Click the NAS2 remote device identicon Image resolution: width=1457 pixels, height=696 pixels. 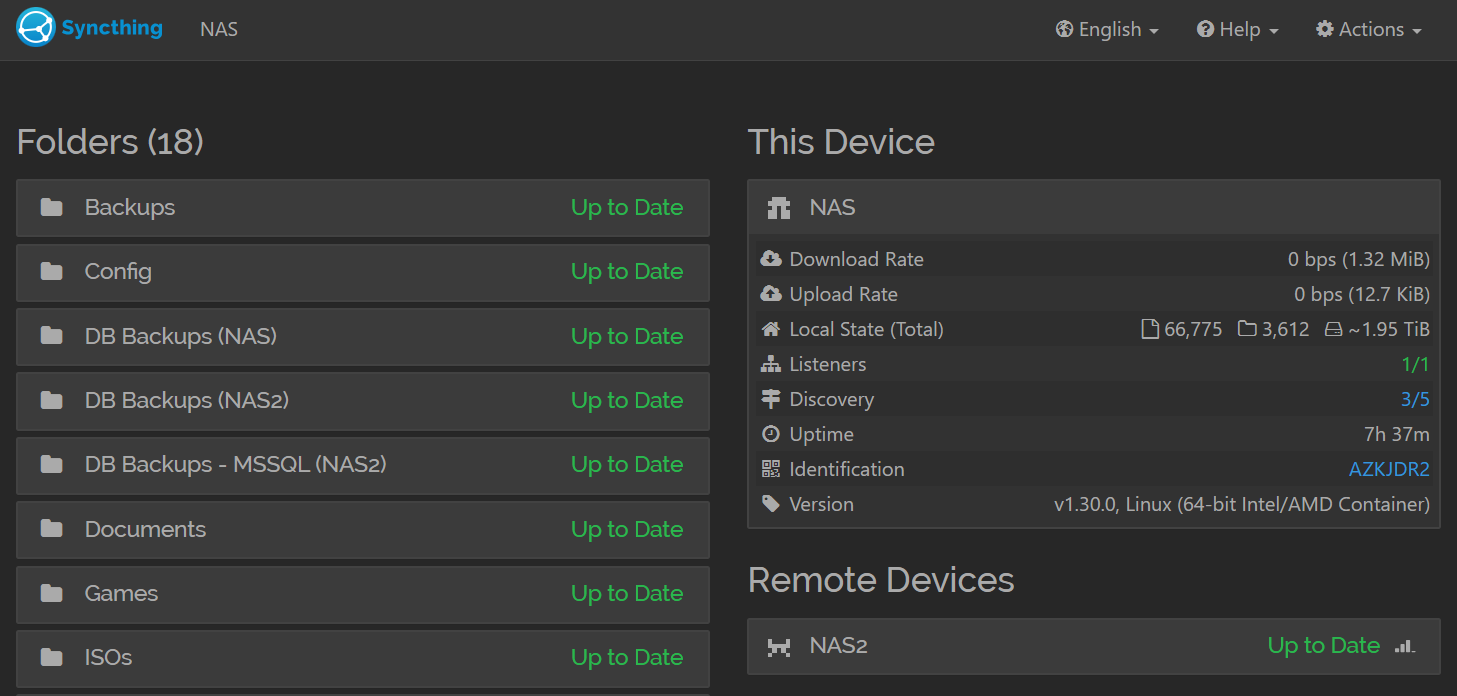(x=778, y=646)
